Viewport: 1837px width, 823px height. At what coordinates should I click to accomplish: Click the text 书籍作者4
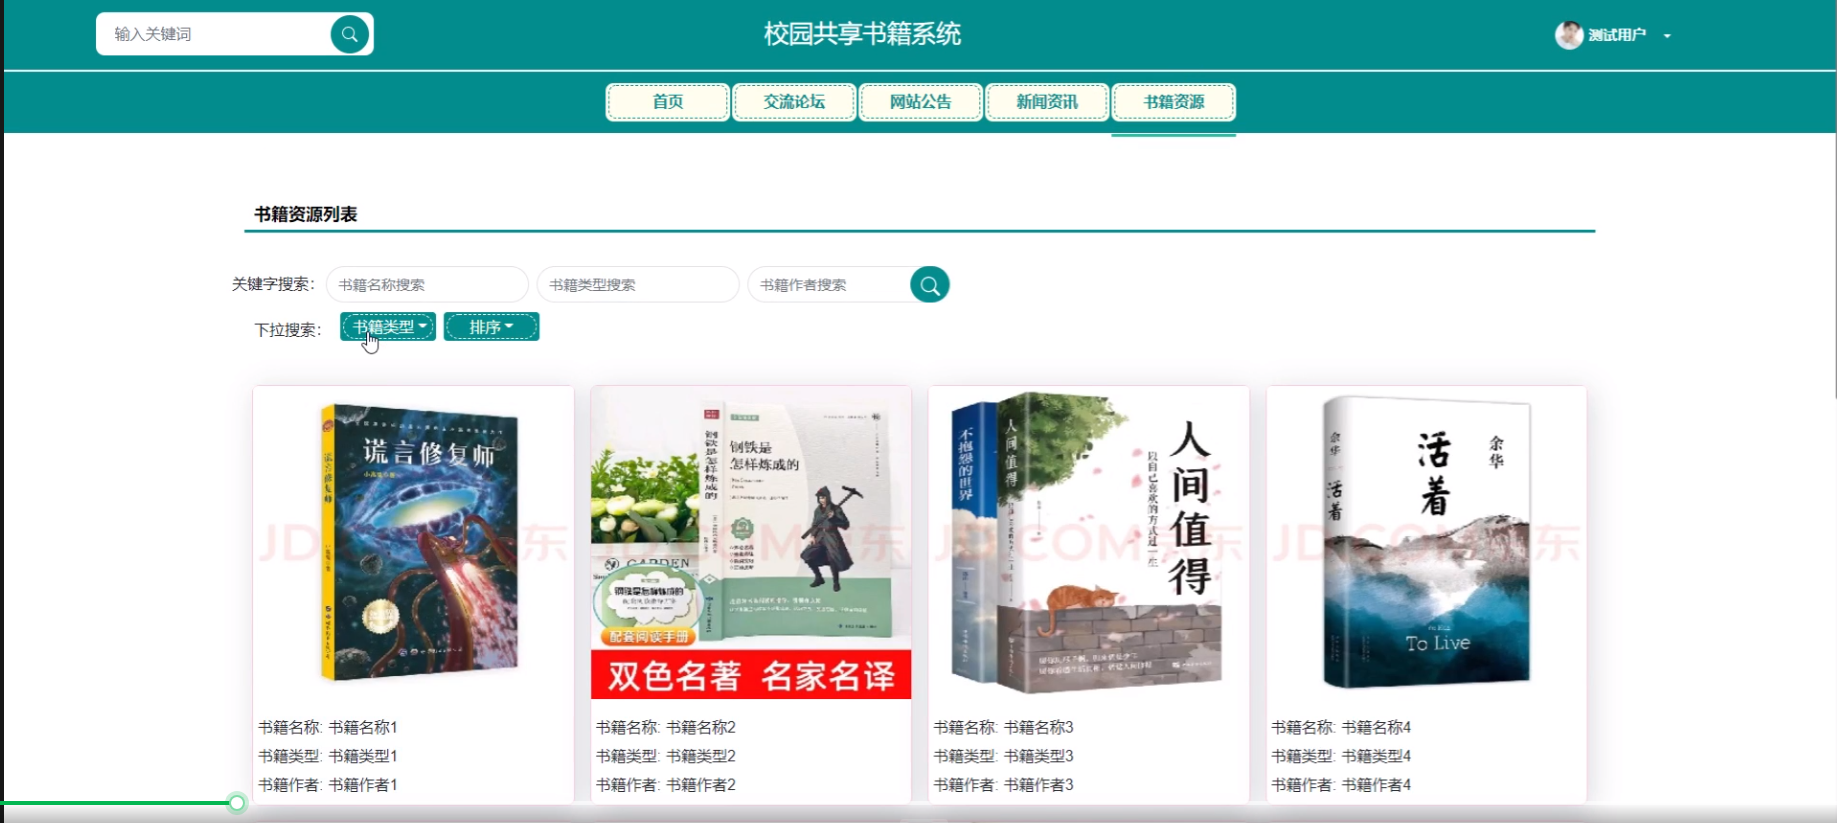(x=1377, y=785)
